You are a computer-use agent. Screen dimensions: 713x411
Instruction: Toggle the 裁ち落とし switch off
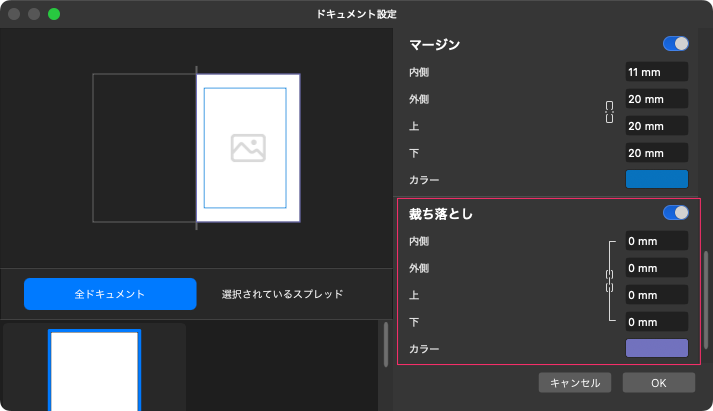tap(676, 212)
